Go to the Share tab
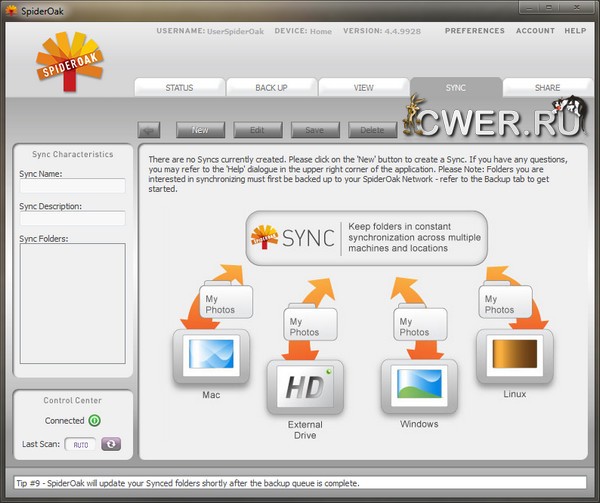 [547, 88]
